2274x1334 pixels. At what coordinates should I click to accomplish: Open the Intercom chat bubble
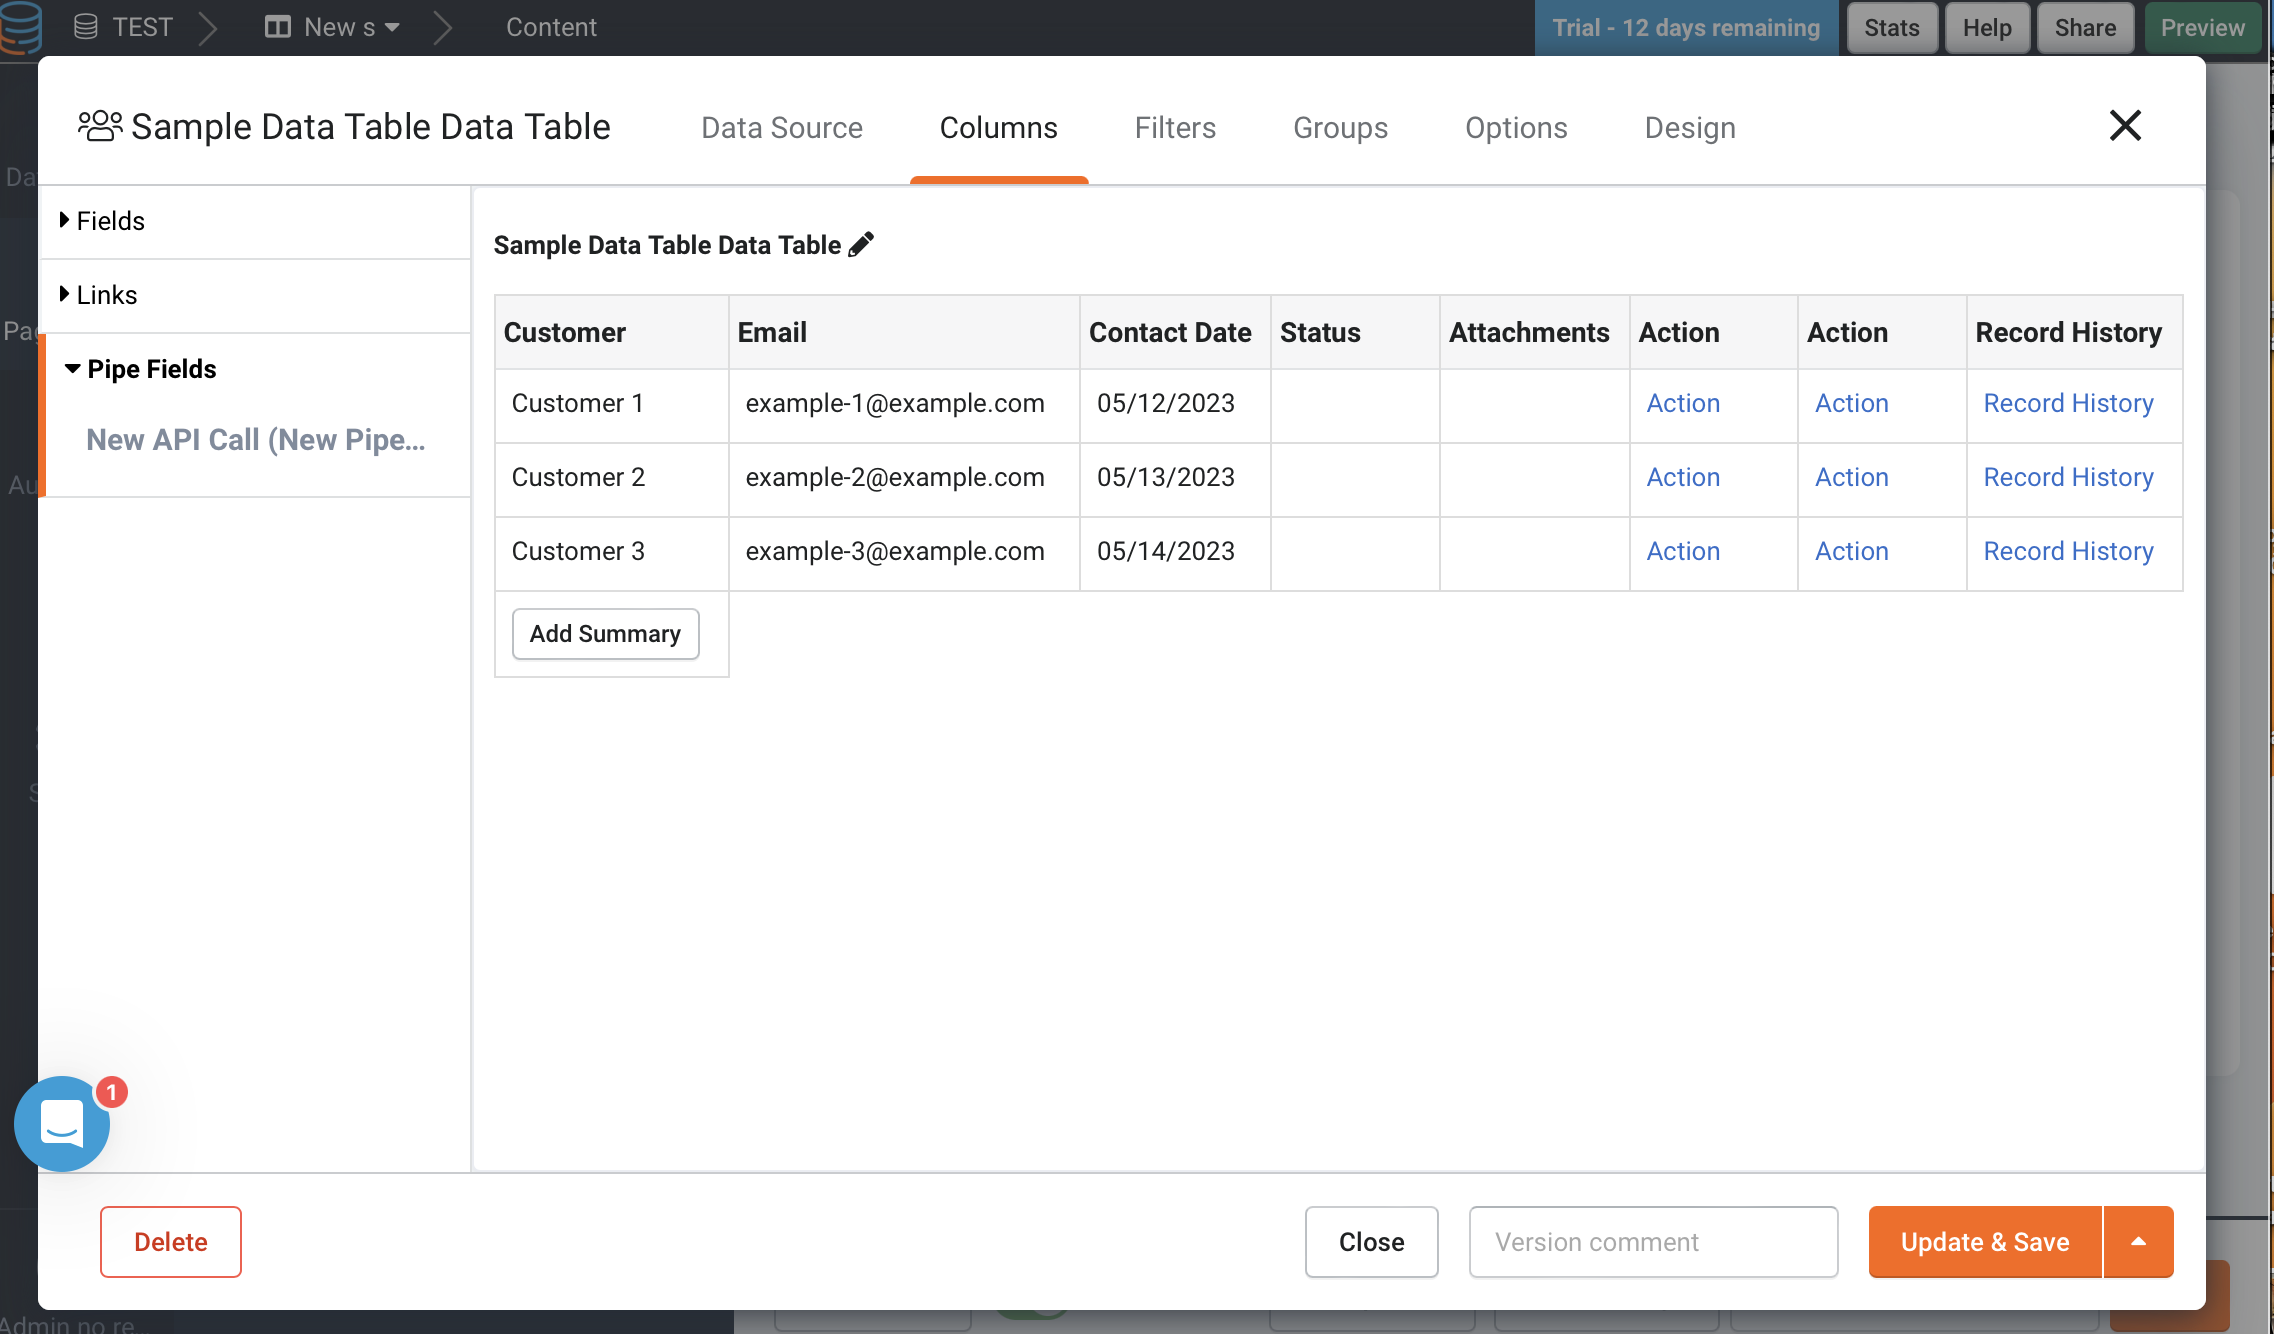pyautogui.click(x=61, y=1124)
